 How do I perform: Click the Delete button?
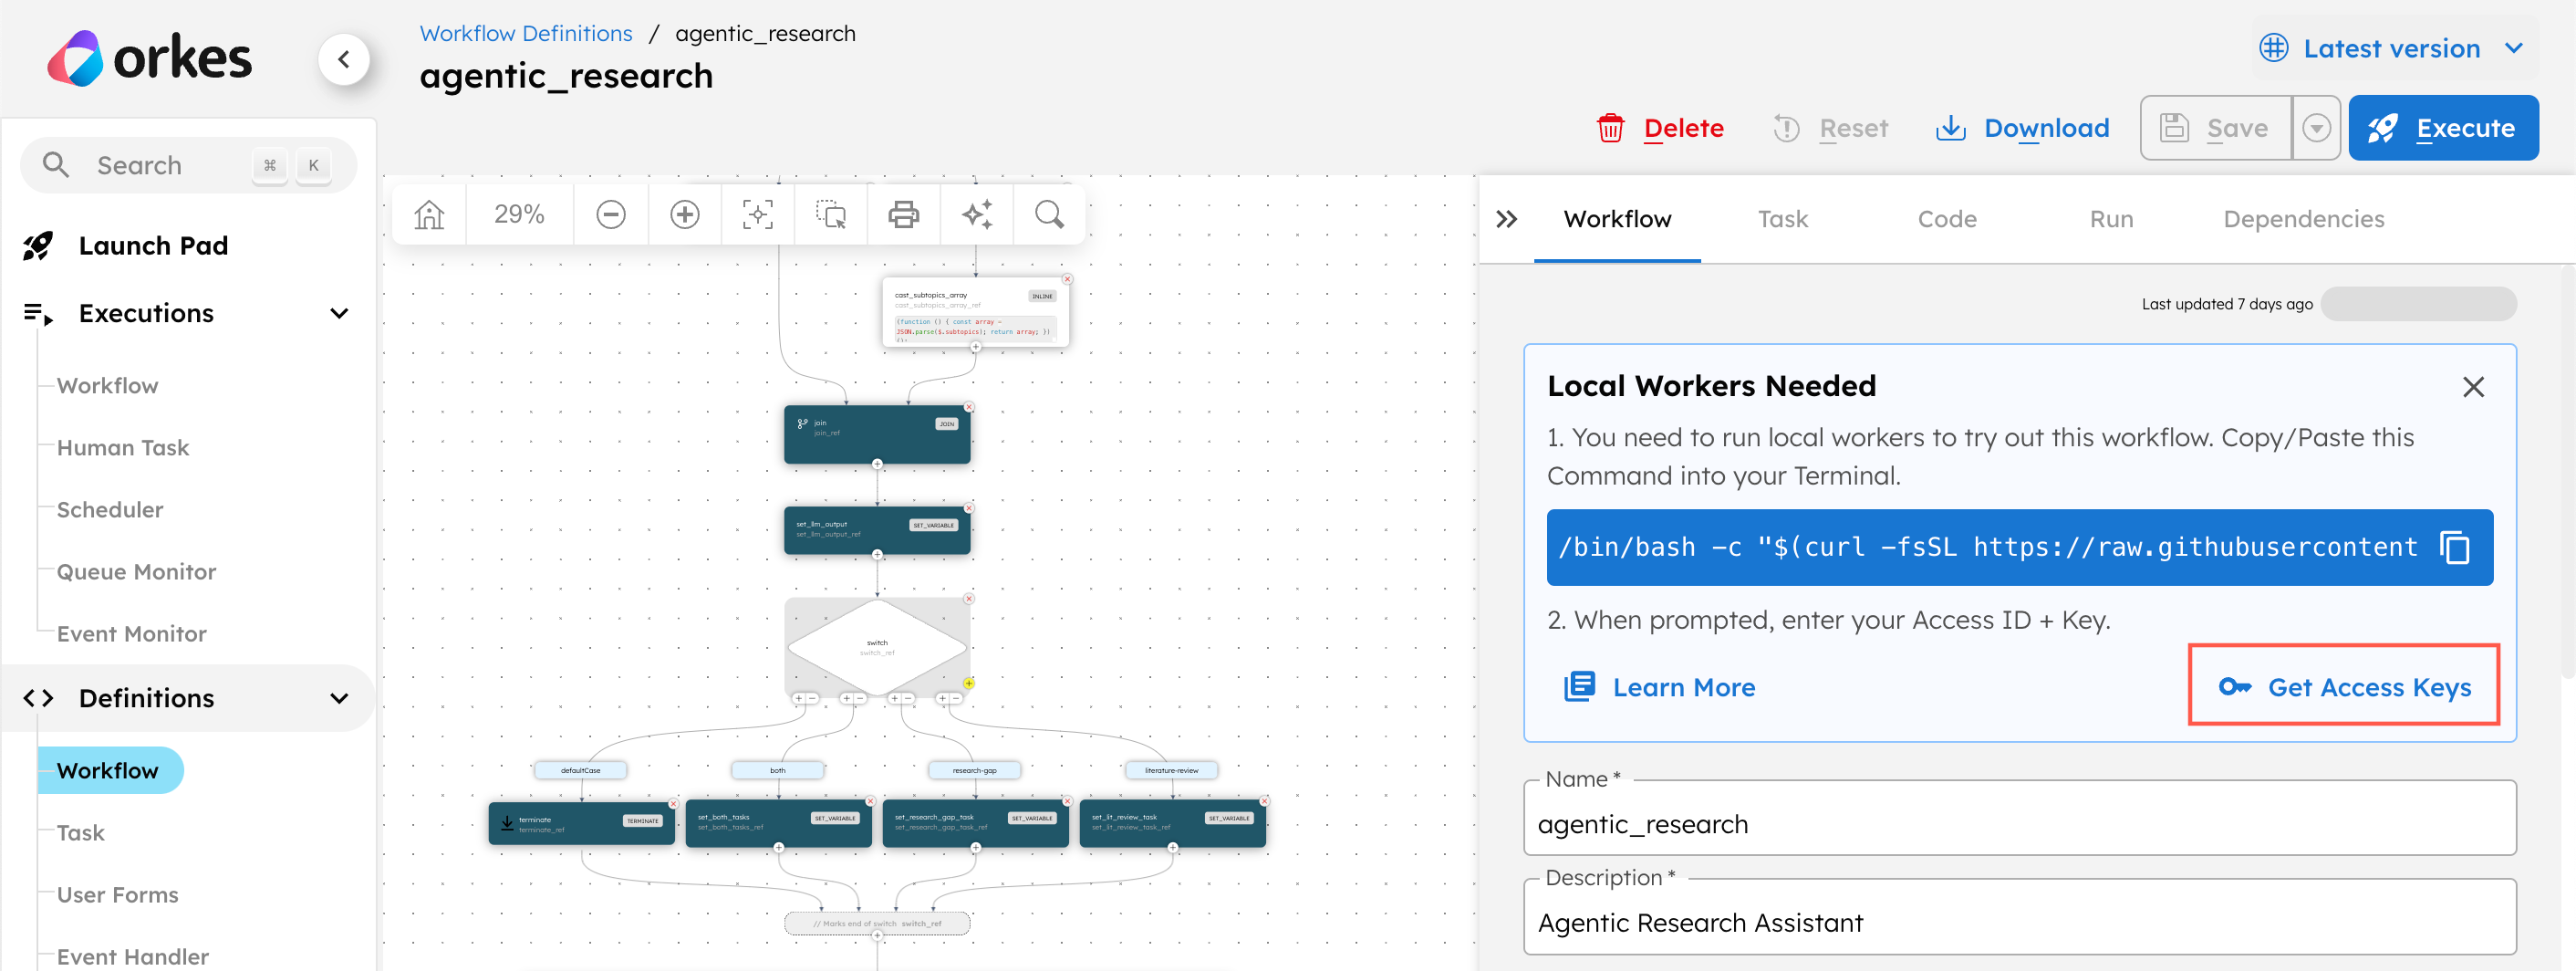[x=1661, y=128]
